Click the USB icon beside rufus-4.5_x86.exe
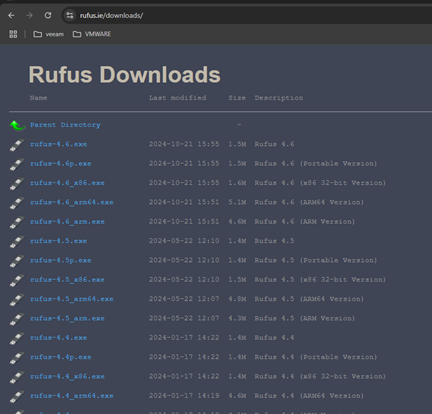Viewport: 432px width, 414px height. pos(17,280)
